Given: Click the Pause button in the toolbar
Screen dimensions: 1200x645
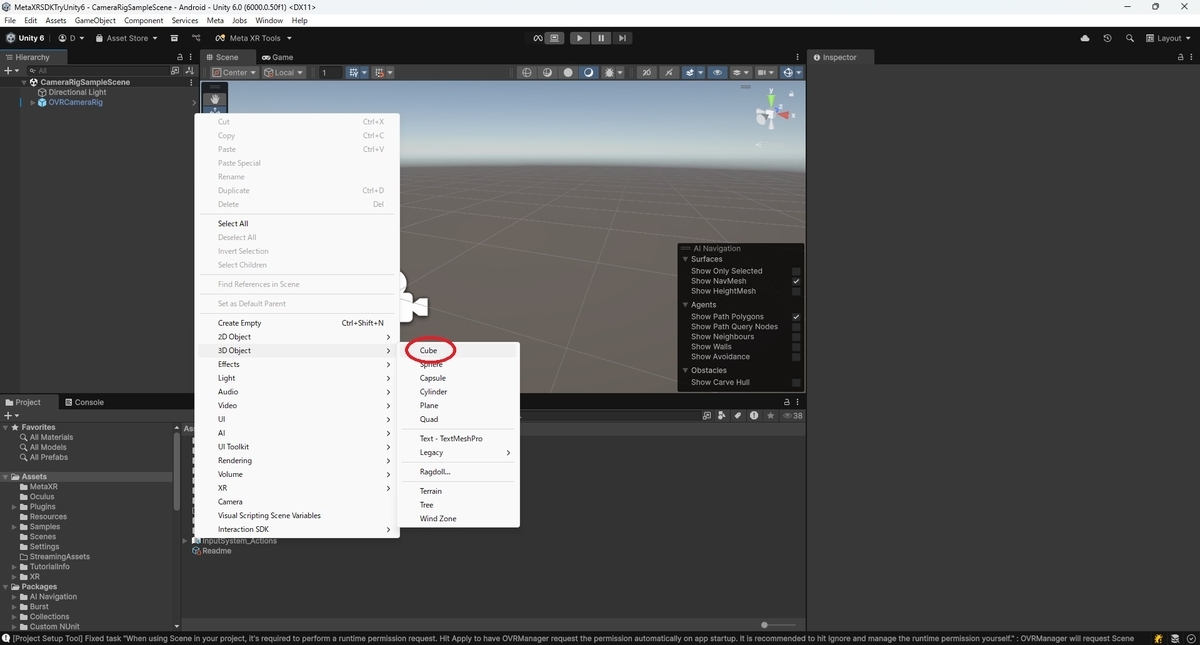Looking at the screenshot, I should (x=601, y=38).
